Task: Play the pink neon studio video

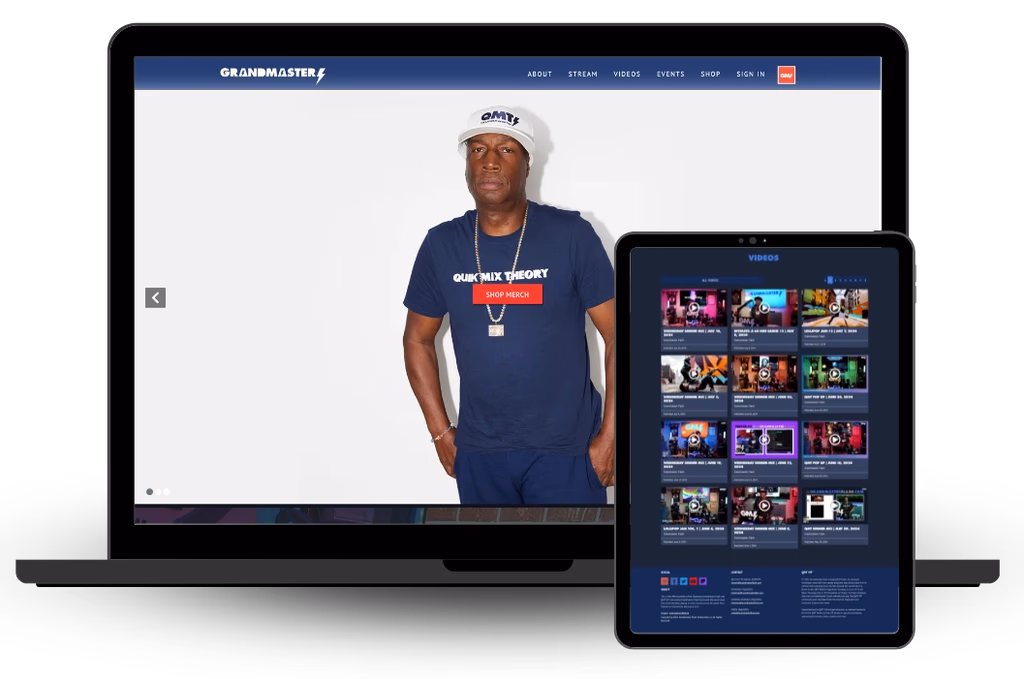Action: [x=694, y=308]
